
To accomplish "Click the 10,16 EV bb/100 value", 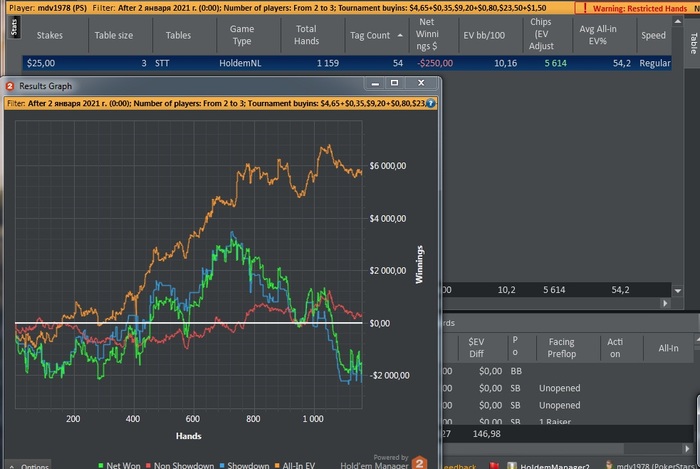I will [x=505, y=63].
